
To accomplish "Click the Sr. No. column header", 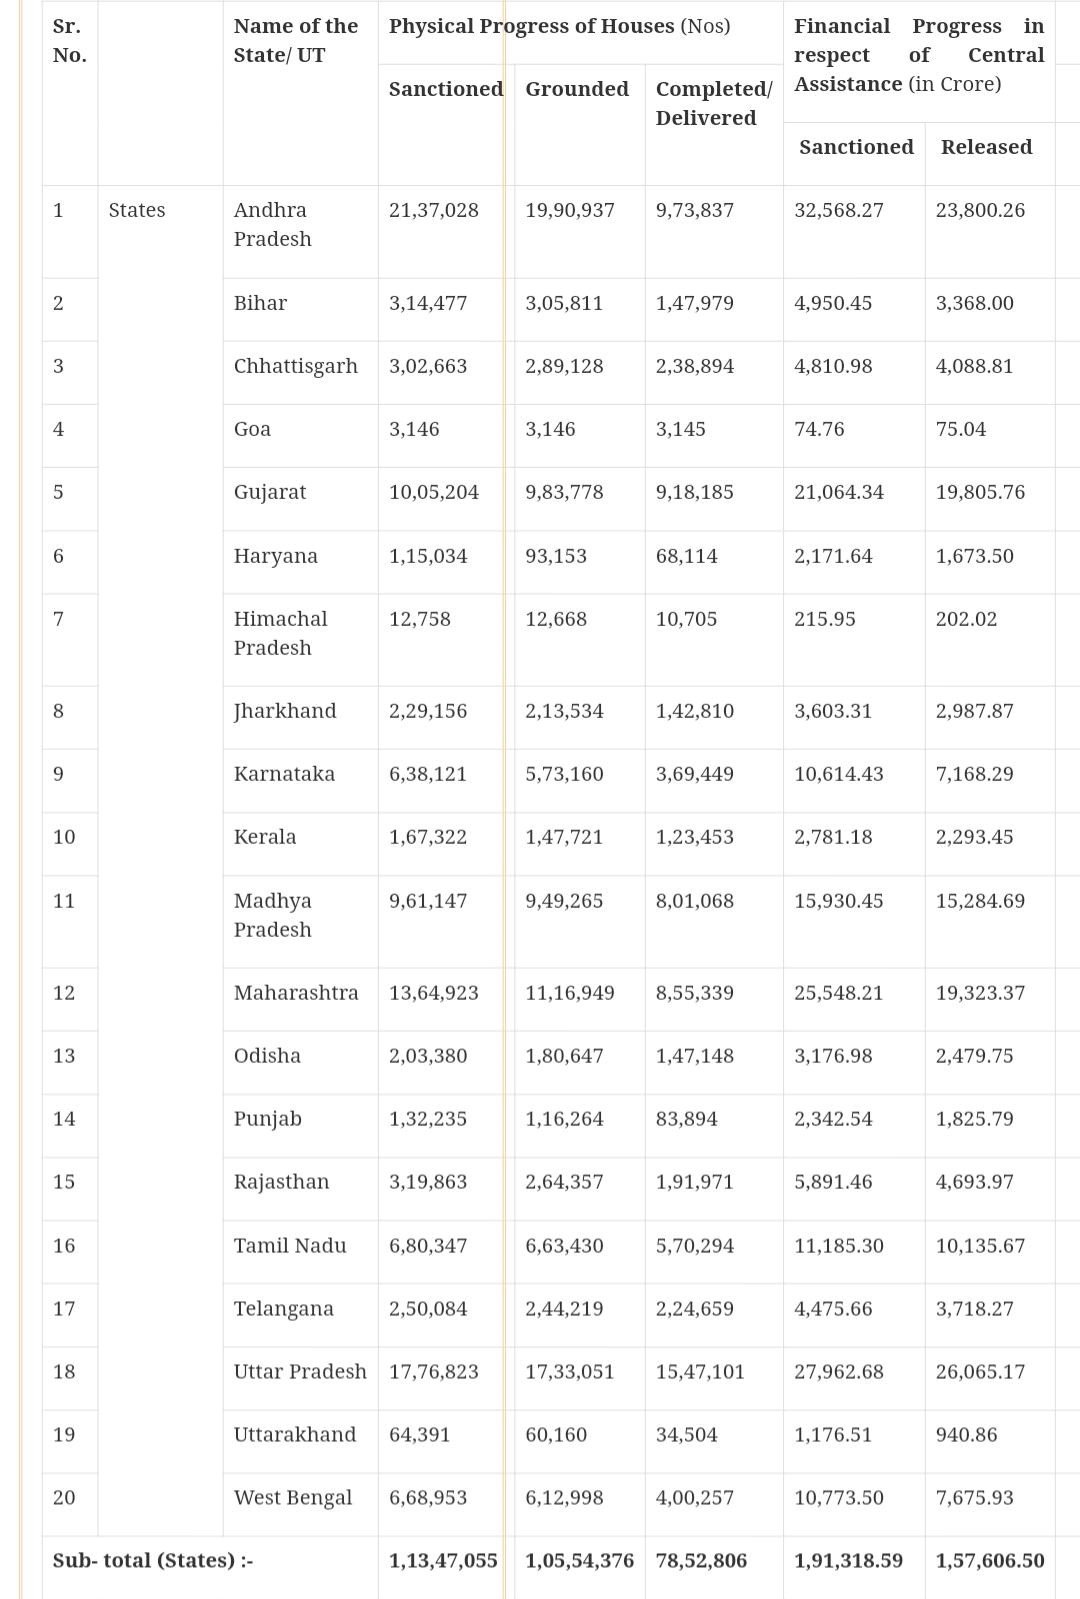I will pyautogui.click(x=69, y=40).
